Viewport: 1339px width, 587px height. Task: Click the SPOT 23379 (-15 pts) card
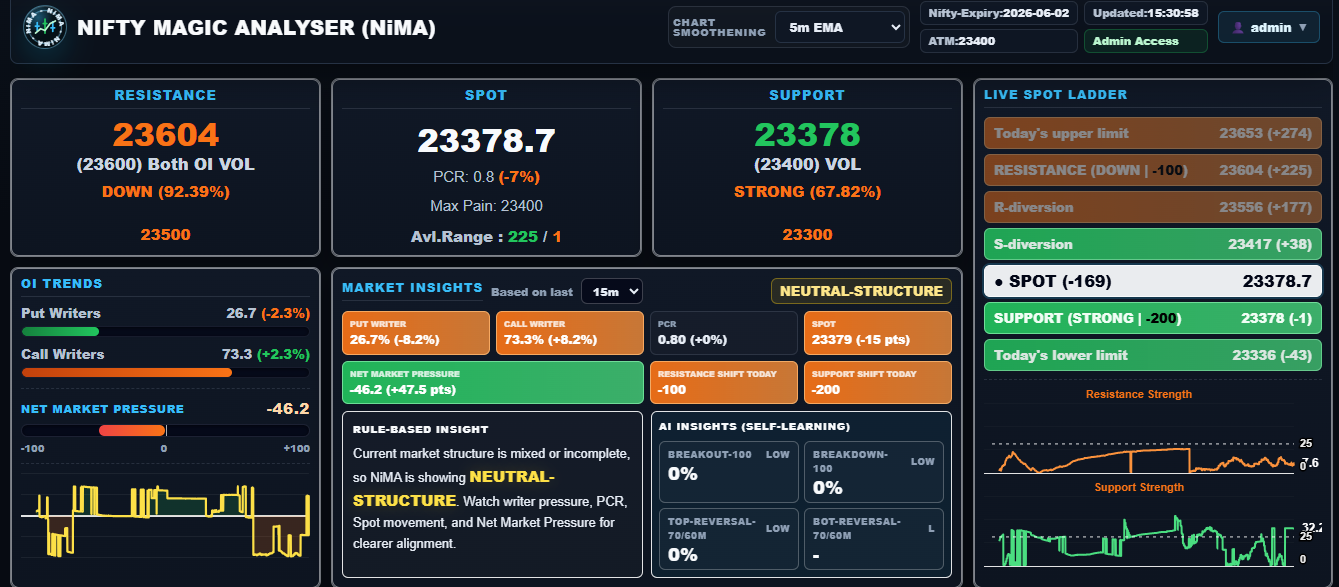tap(878, 333)
